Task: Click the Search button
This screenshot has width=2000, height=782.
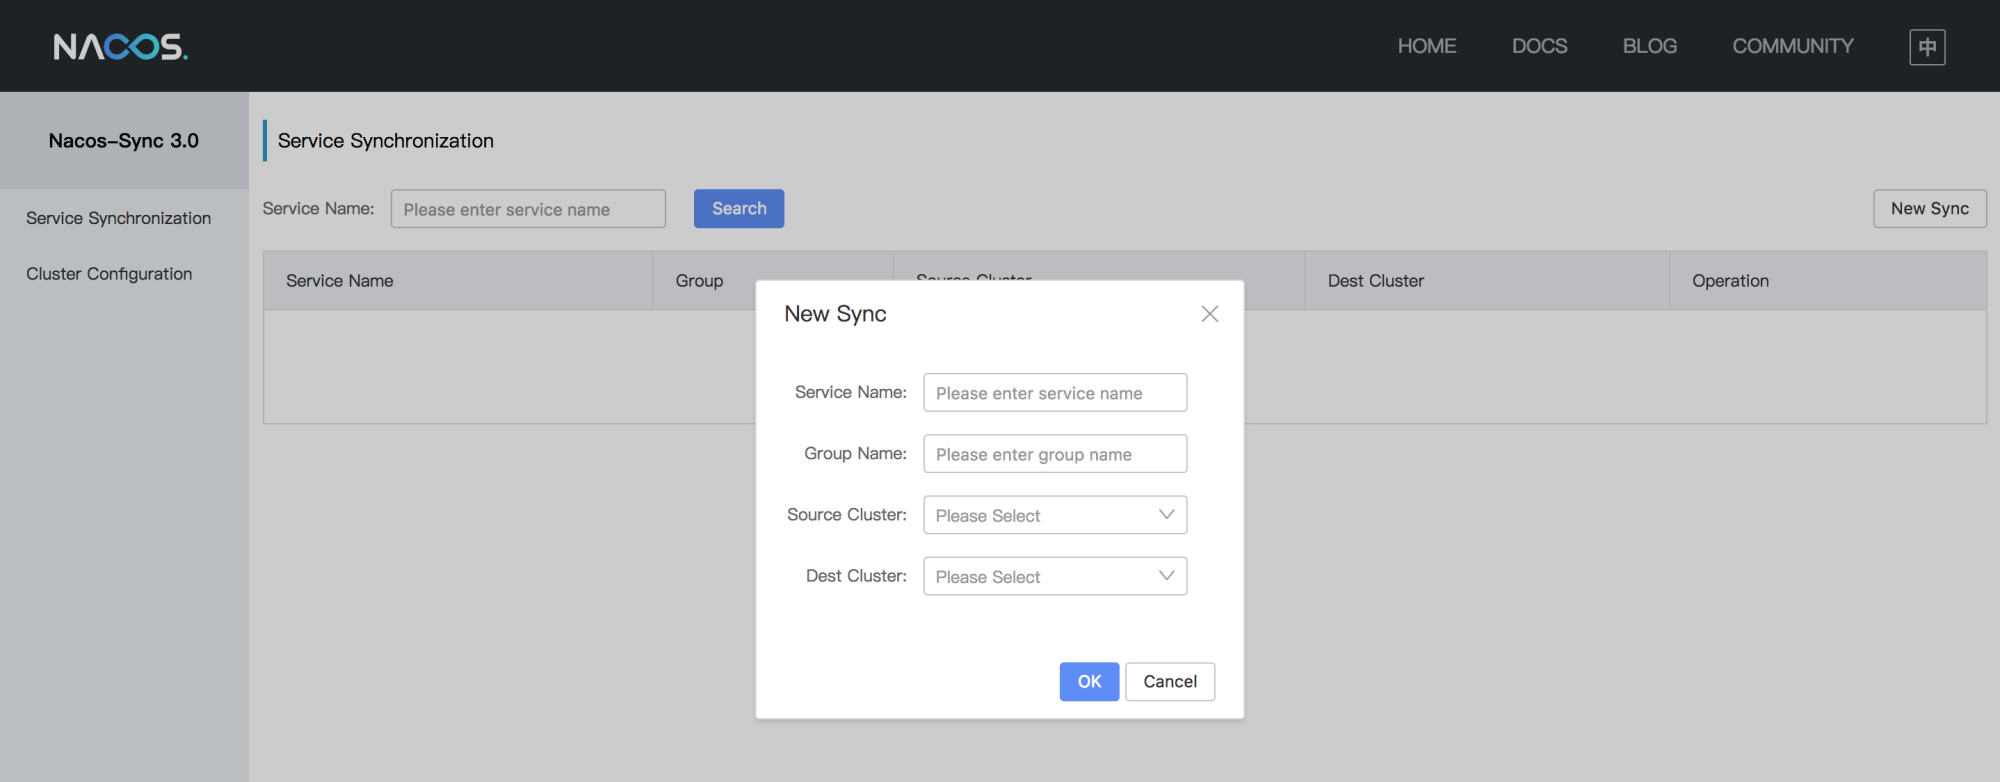Action: coord(739,209)
